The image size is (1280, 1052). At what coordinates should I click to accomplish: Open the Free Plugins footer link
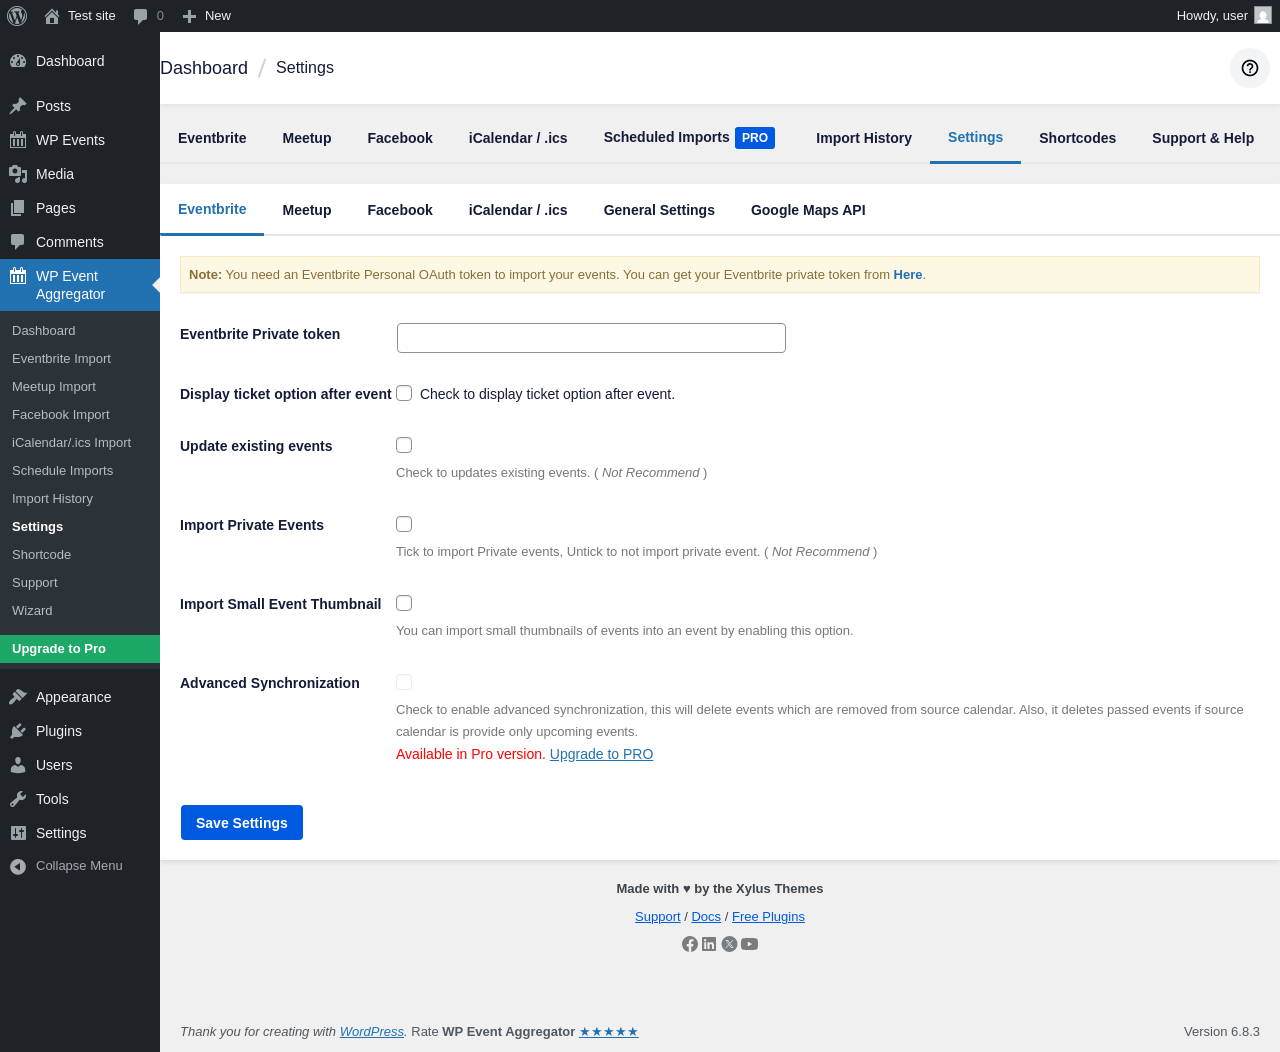(x=768, y=917)
